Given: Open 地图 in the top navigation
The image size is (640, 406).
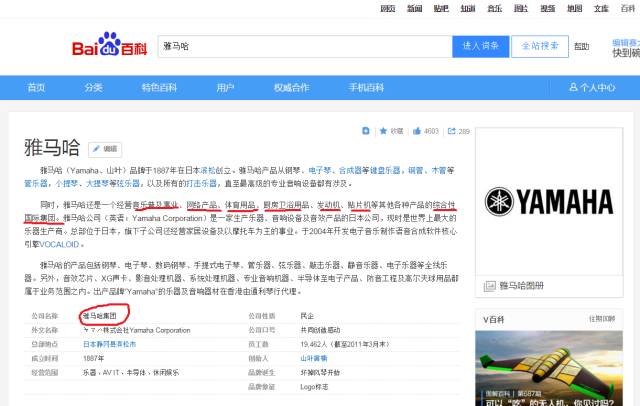Looking at the screenshot, I should click(x=574, y=8).
